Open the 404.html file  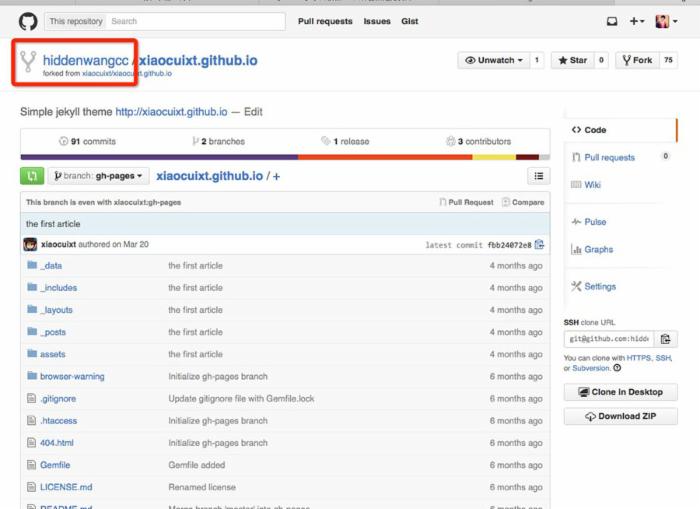[x=57, y=443]
